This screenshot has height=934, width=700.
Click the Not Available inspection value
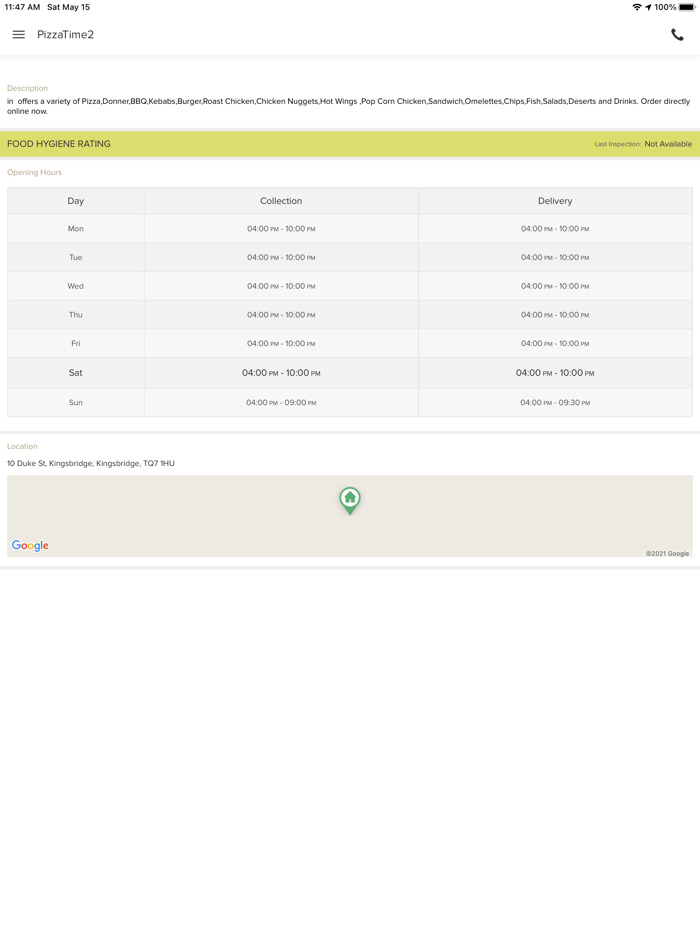(x=668, y=144)
